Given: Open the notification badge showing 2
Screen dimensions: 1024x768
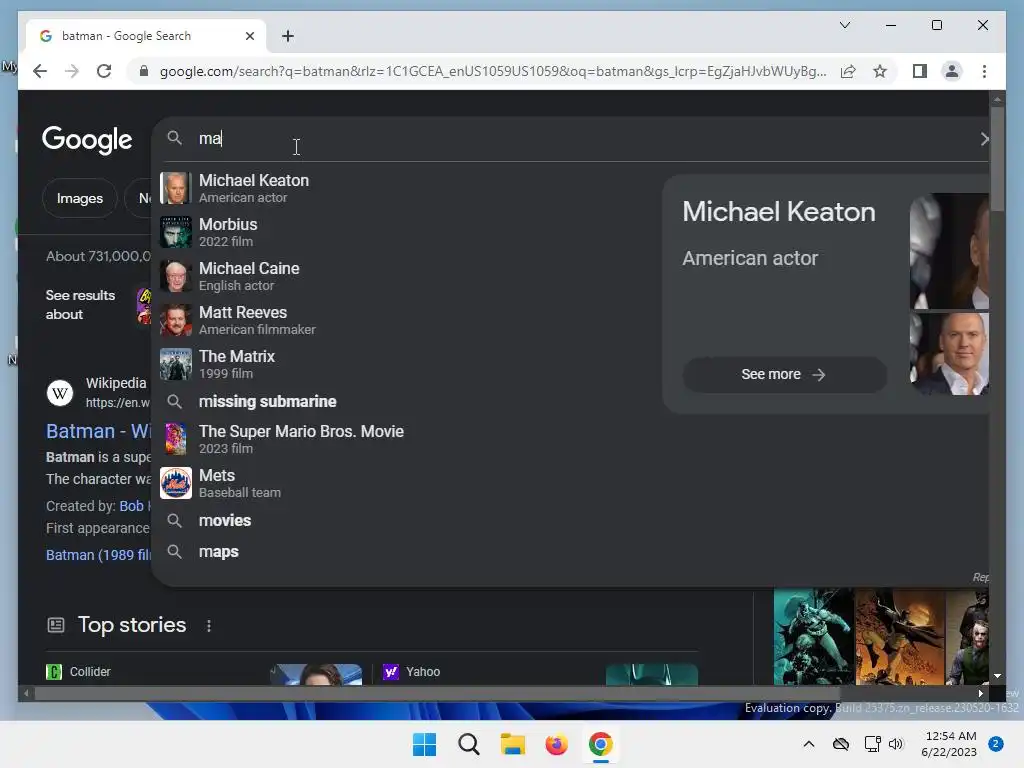Looking at the screenshot, I should coord(996,744).
